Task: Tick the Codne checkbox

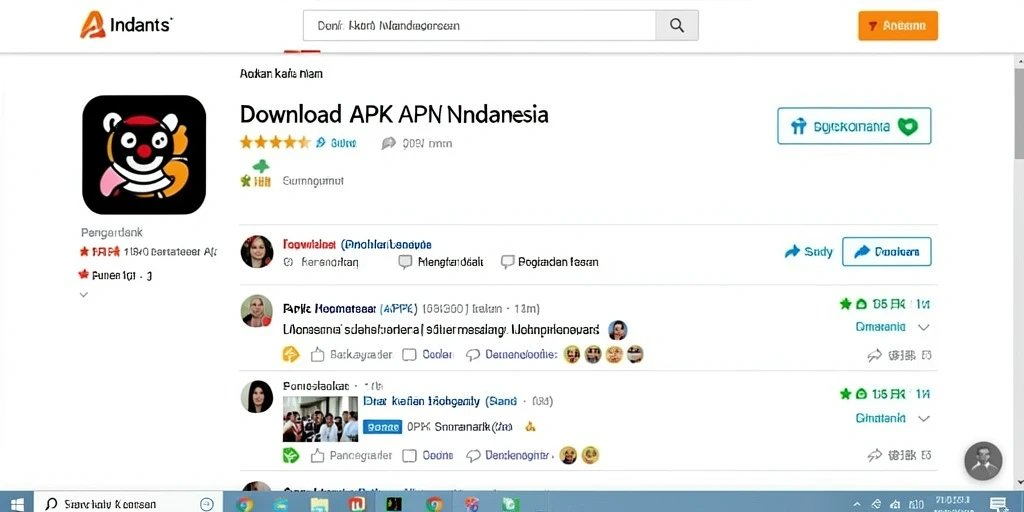Action: tap(409, 455)
